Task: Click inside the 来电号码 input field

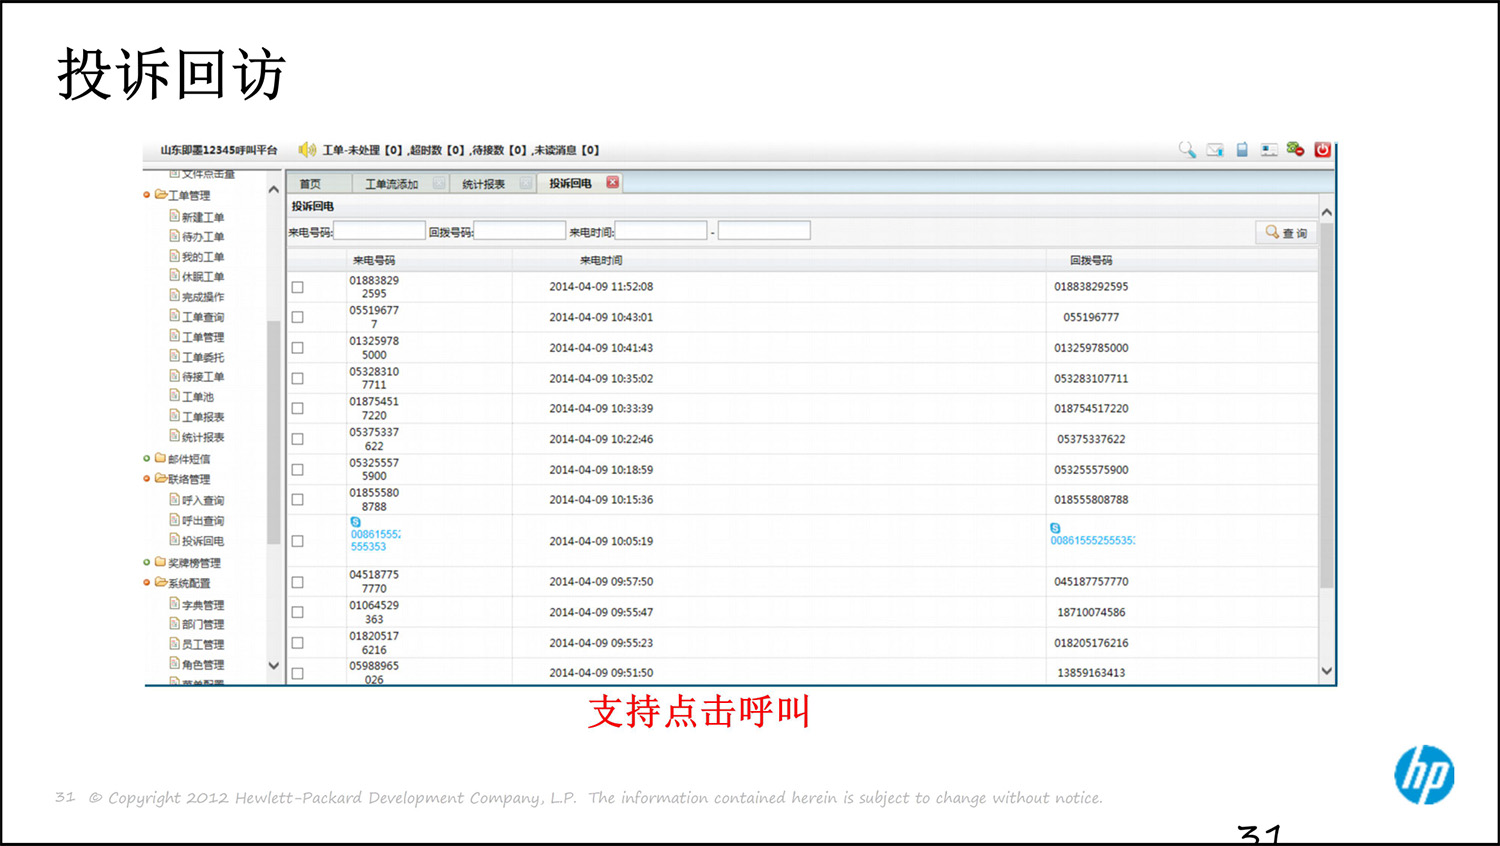Action: pyautogui.click(x=380, y=229)
